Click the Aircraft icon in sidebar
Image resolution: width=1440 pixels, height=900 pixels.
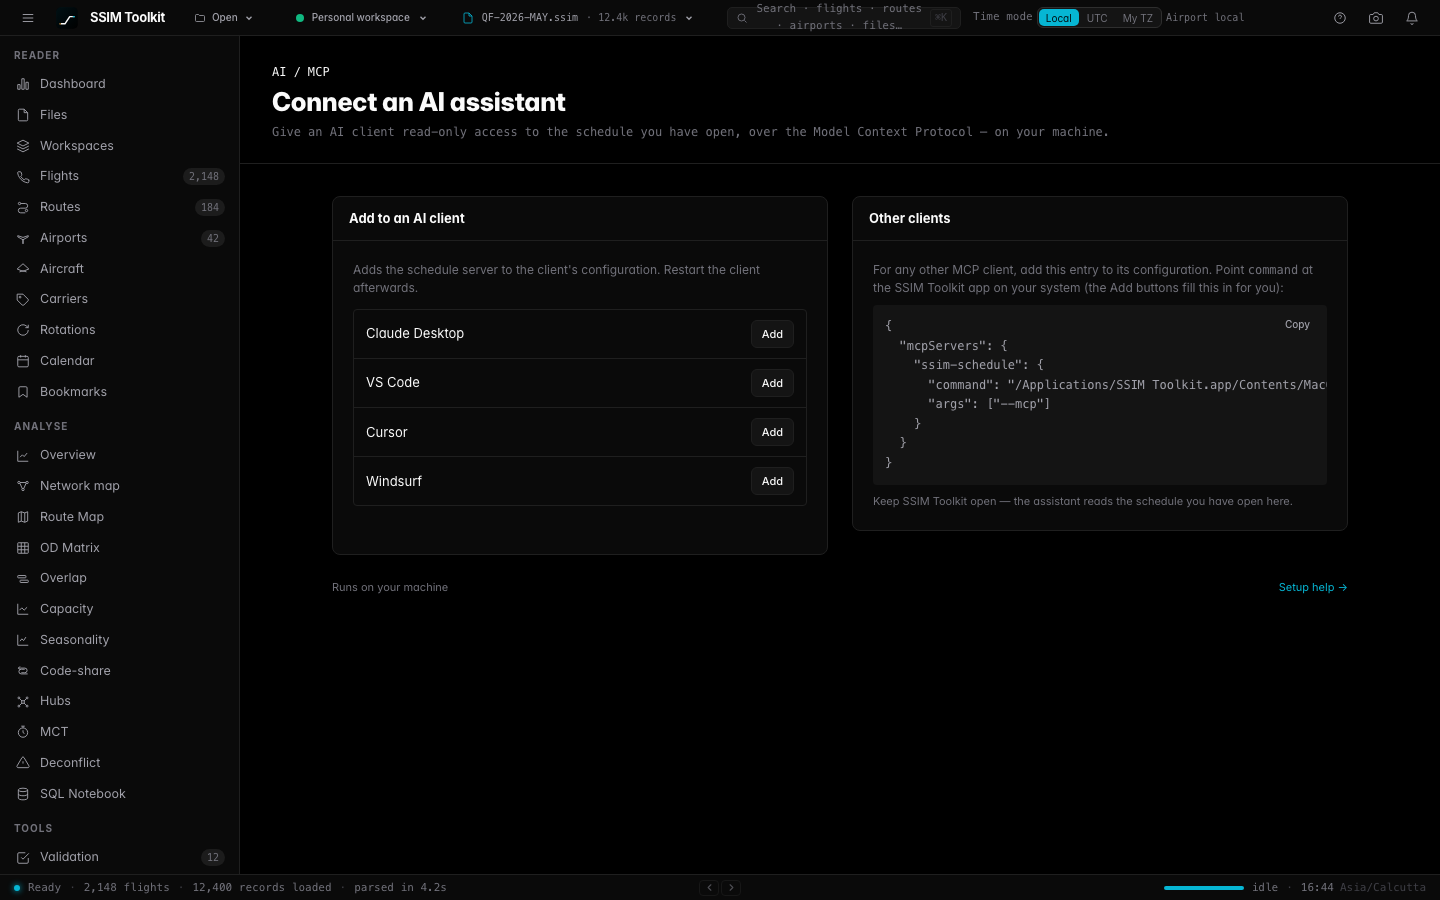point(23,269)
